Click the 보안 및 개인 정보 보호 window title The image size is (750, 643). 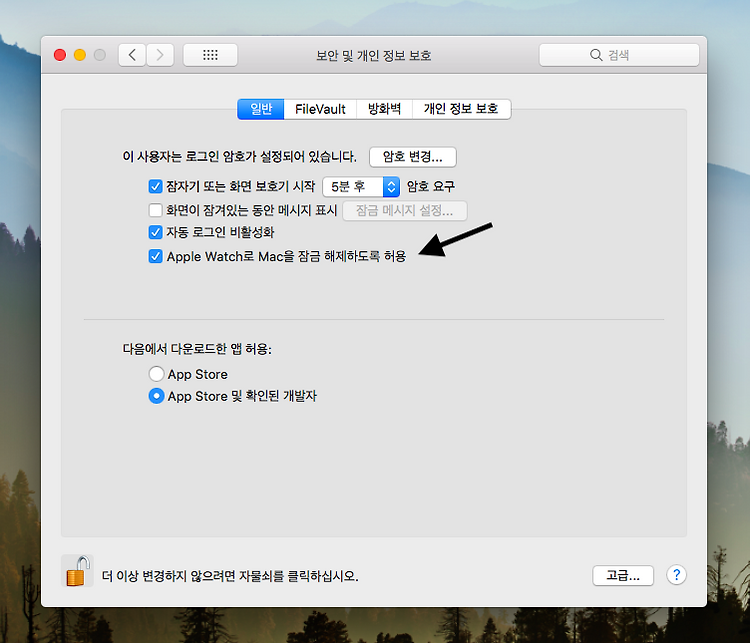(374, 55)
